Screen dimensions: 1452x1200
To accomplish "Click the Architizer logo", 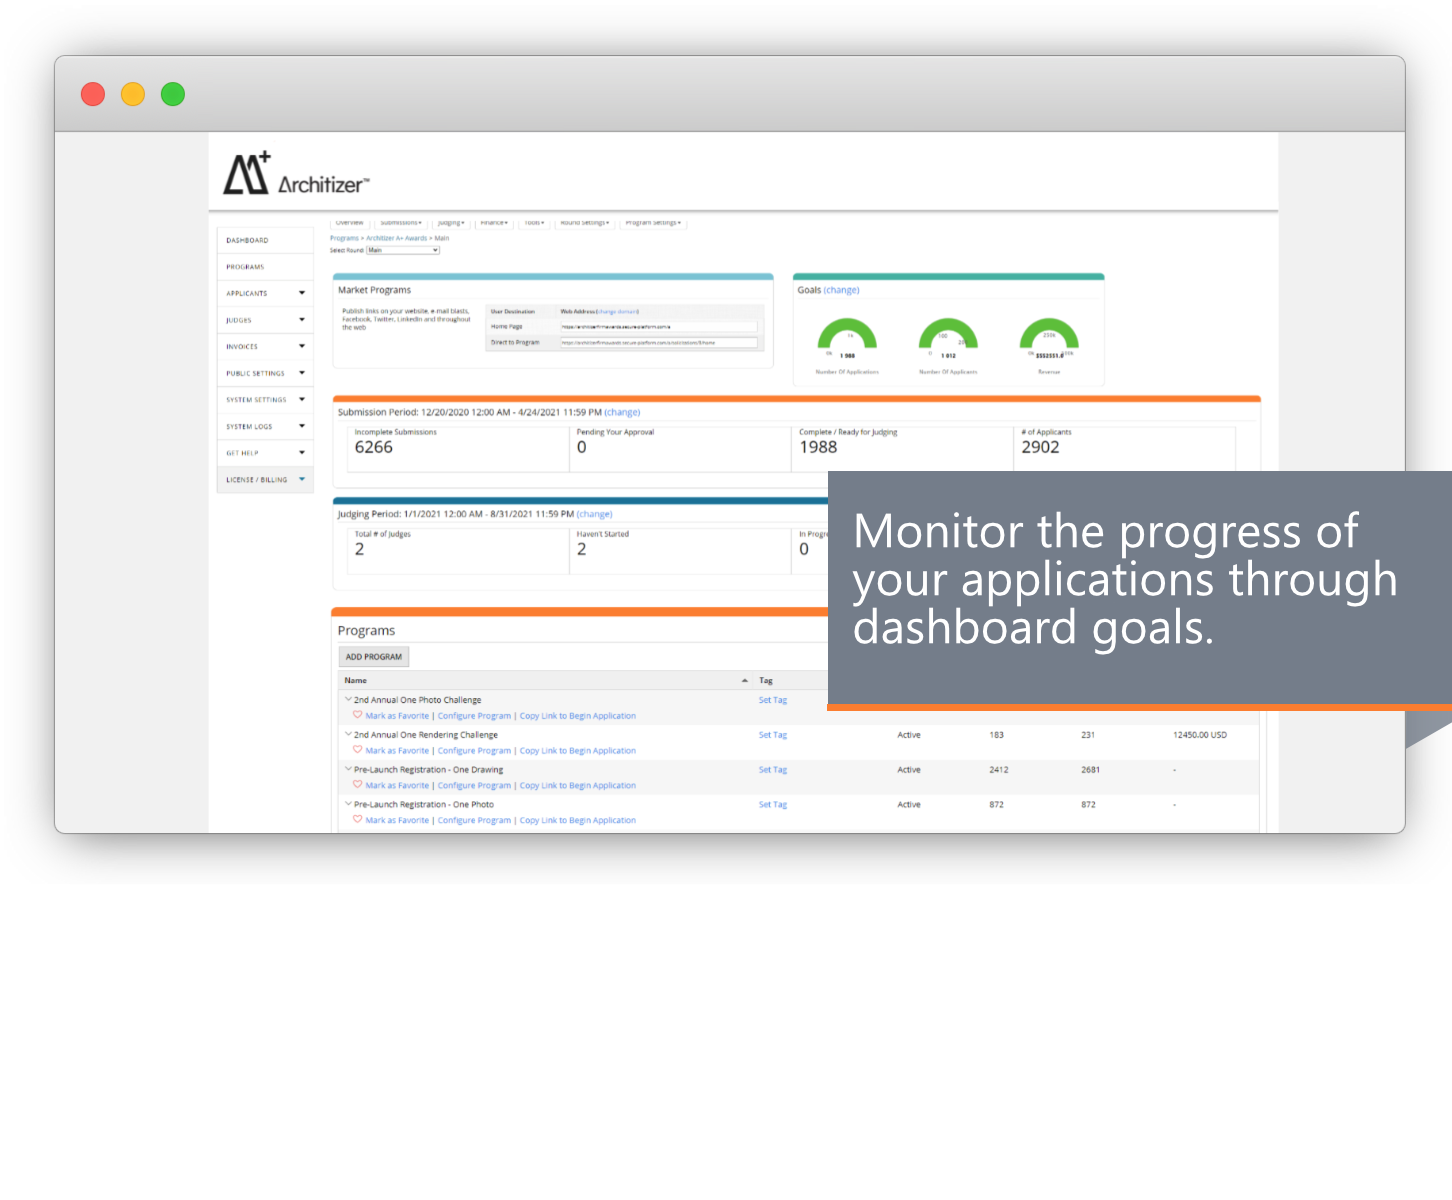I will pyautogui.click(x=295, y=174).
